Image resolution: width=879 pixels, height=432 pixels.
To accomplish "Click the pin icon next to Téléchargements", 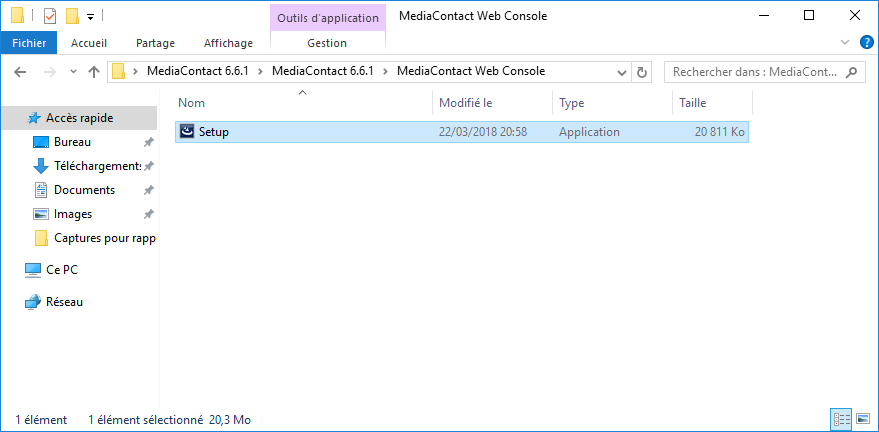I will tap(149, 166).
